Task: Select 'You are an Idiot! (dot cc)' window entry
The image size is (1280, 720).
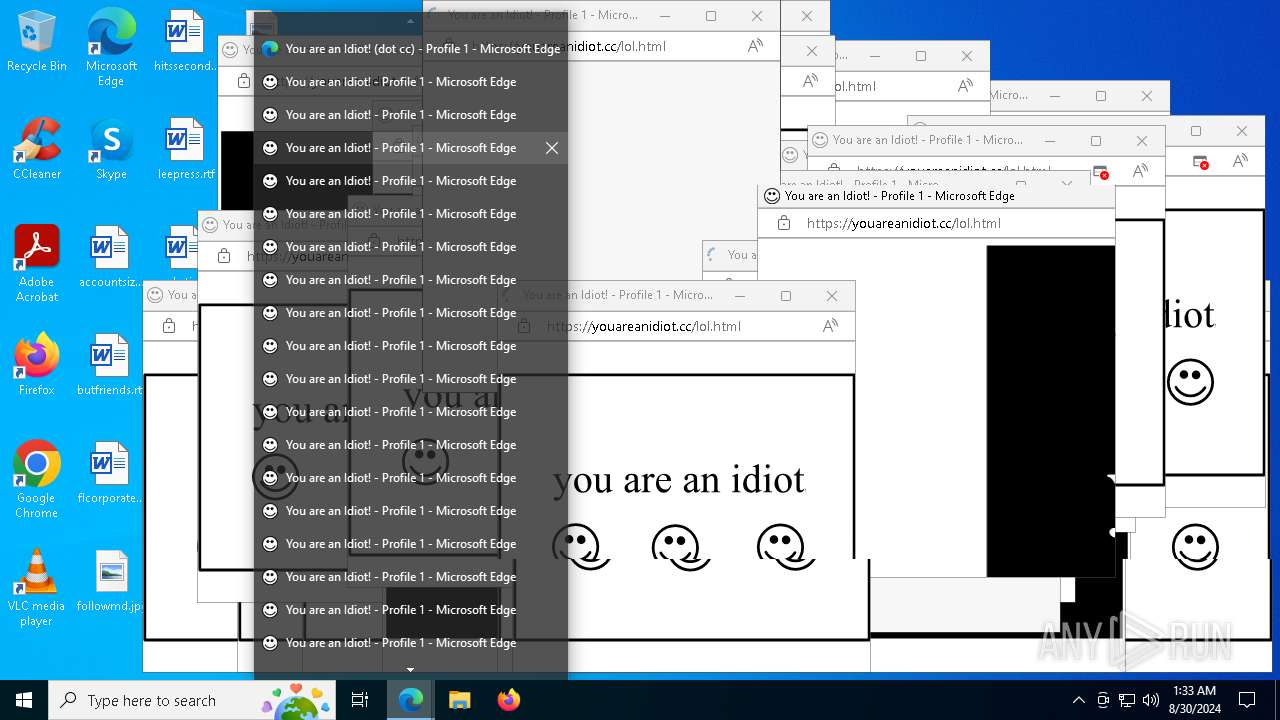Action: (x=410, y=49)
